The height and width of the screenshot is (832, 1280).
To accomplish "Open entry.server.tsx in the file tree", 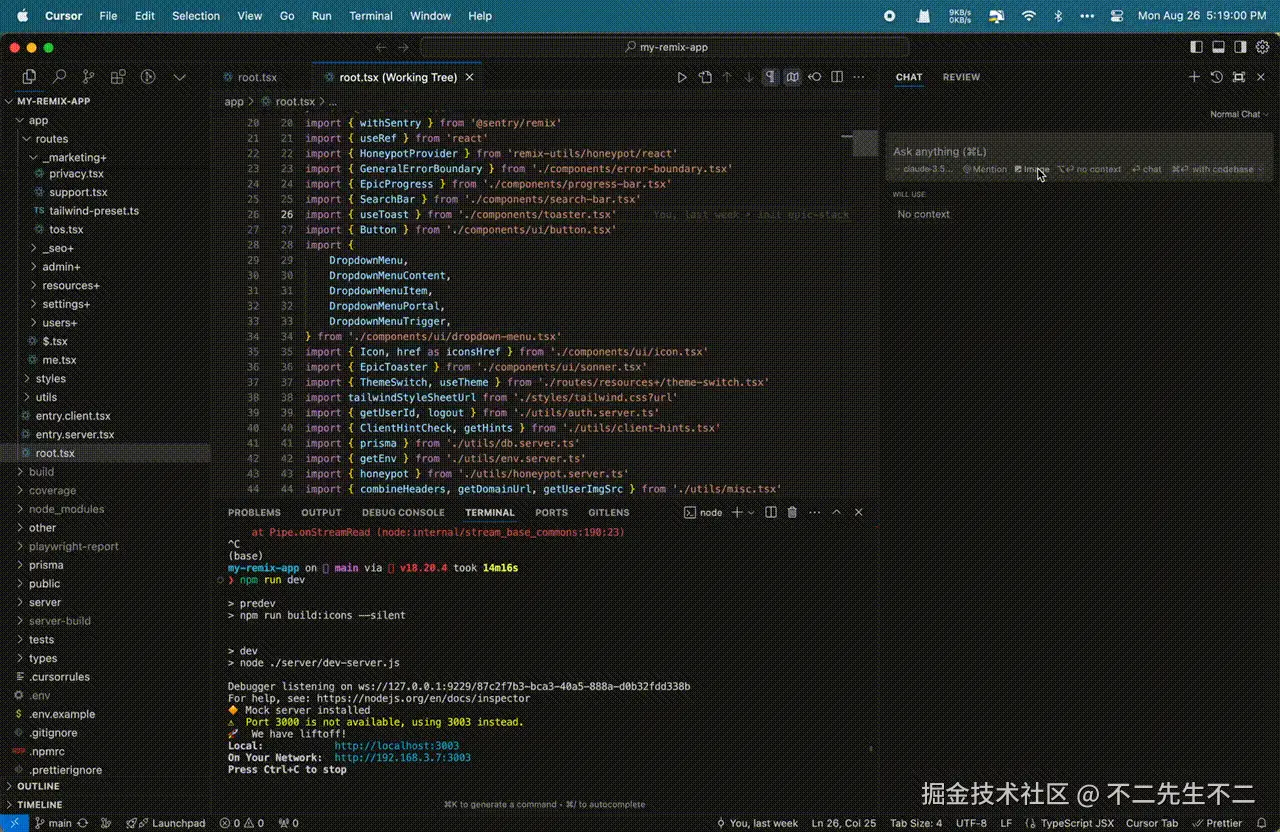I will (74, 434).
